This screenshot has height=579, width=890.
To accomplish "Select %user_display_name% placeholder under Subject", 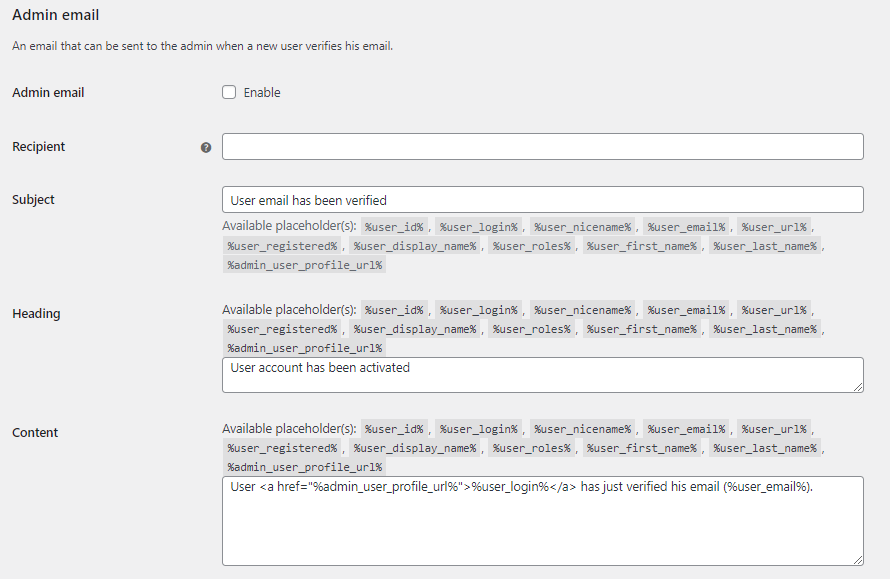I will (x=415, y=246).
